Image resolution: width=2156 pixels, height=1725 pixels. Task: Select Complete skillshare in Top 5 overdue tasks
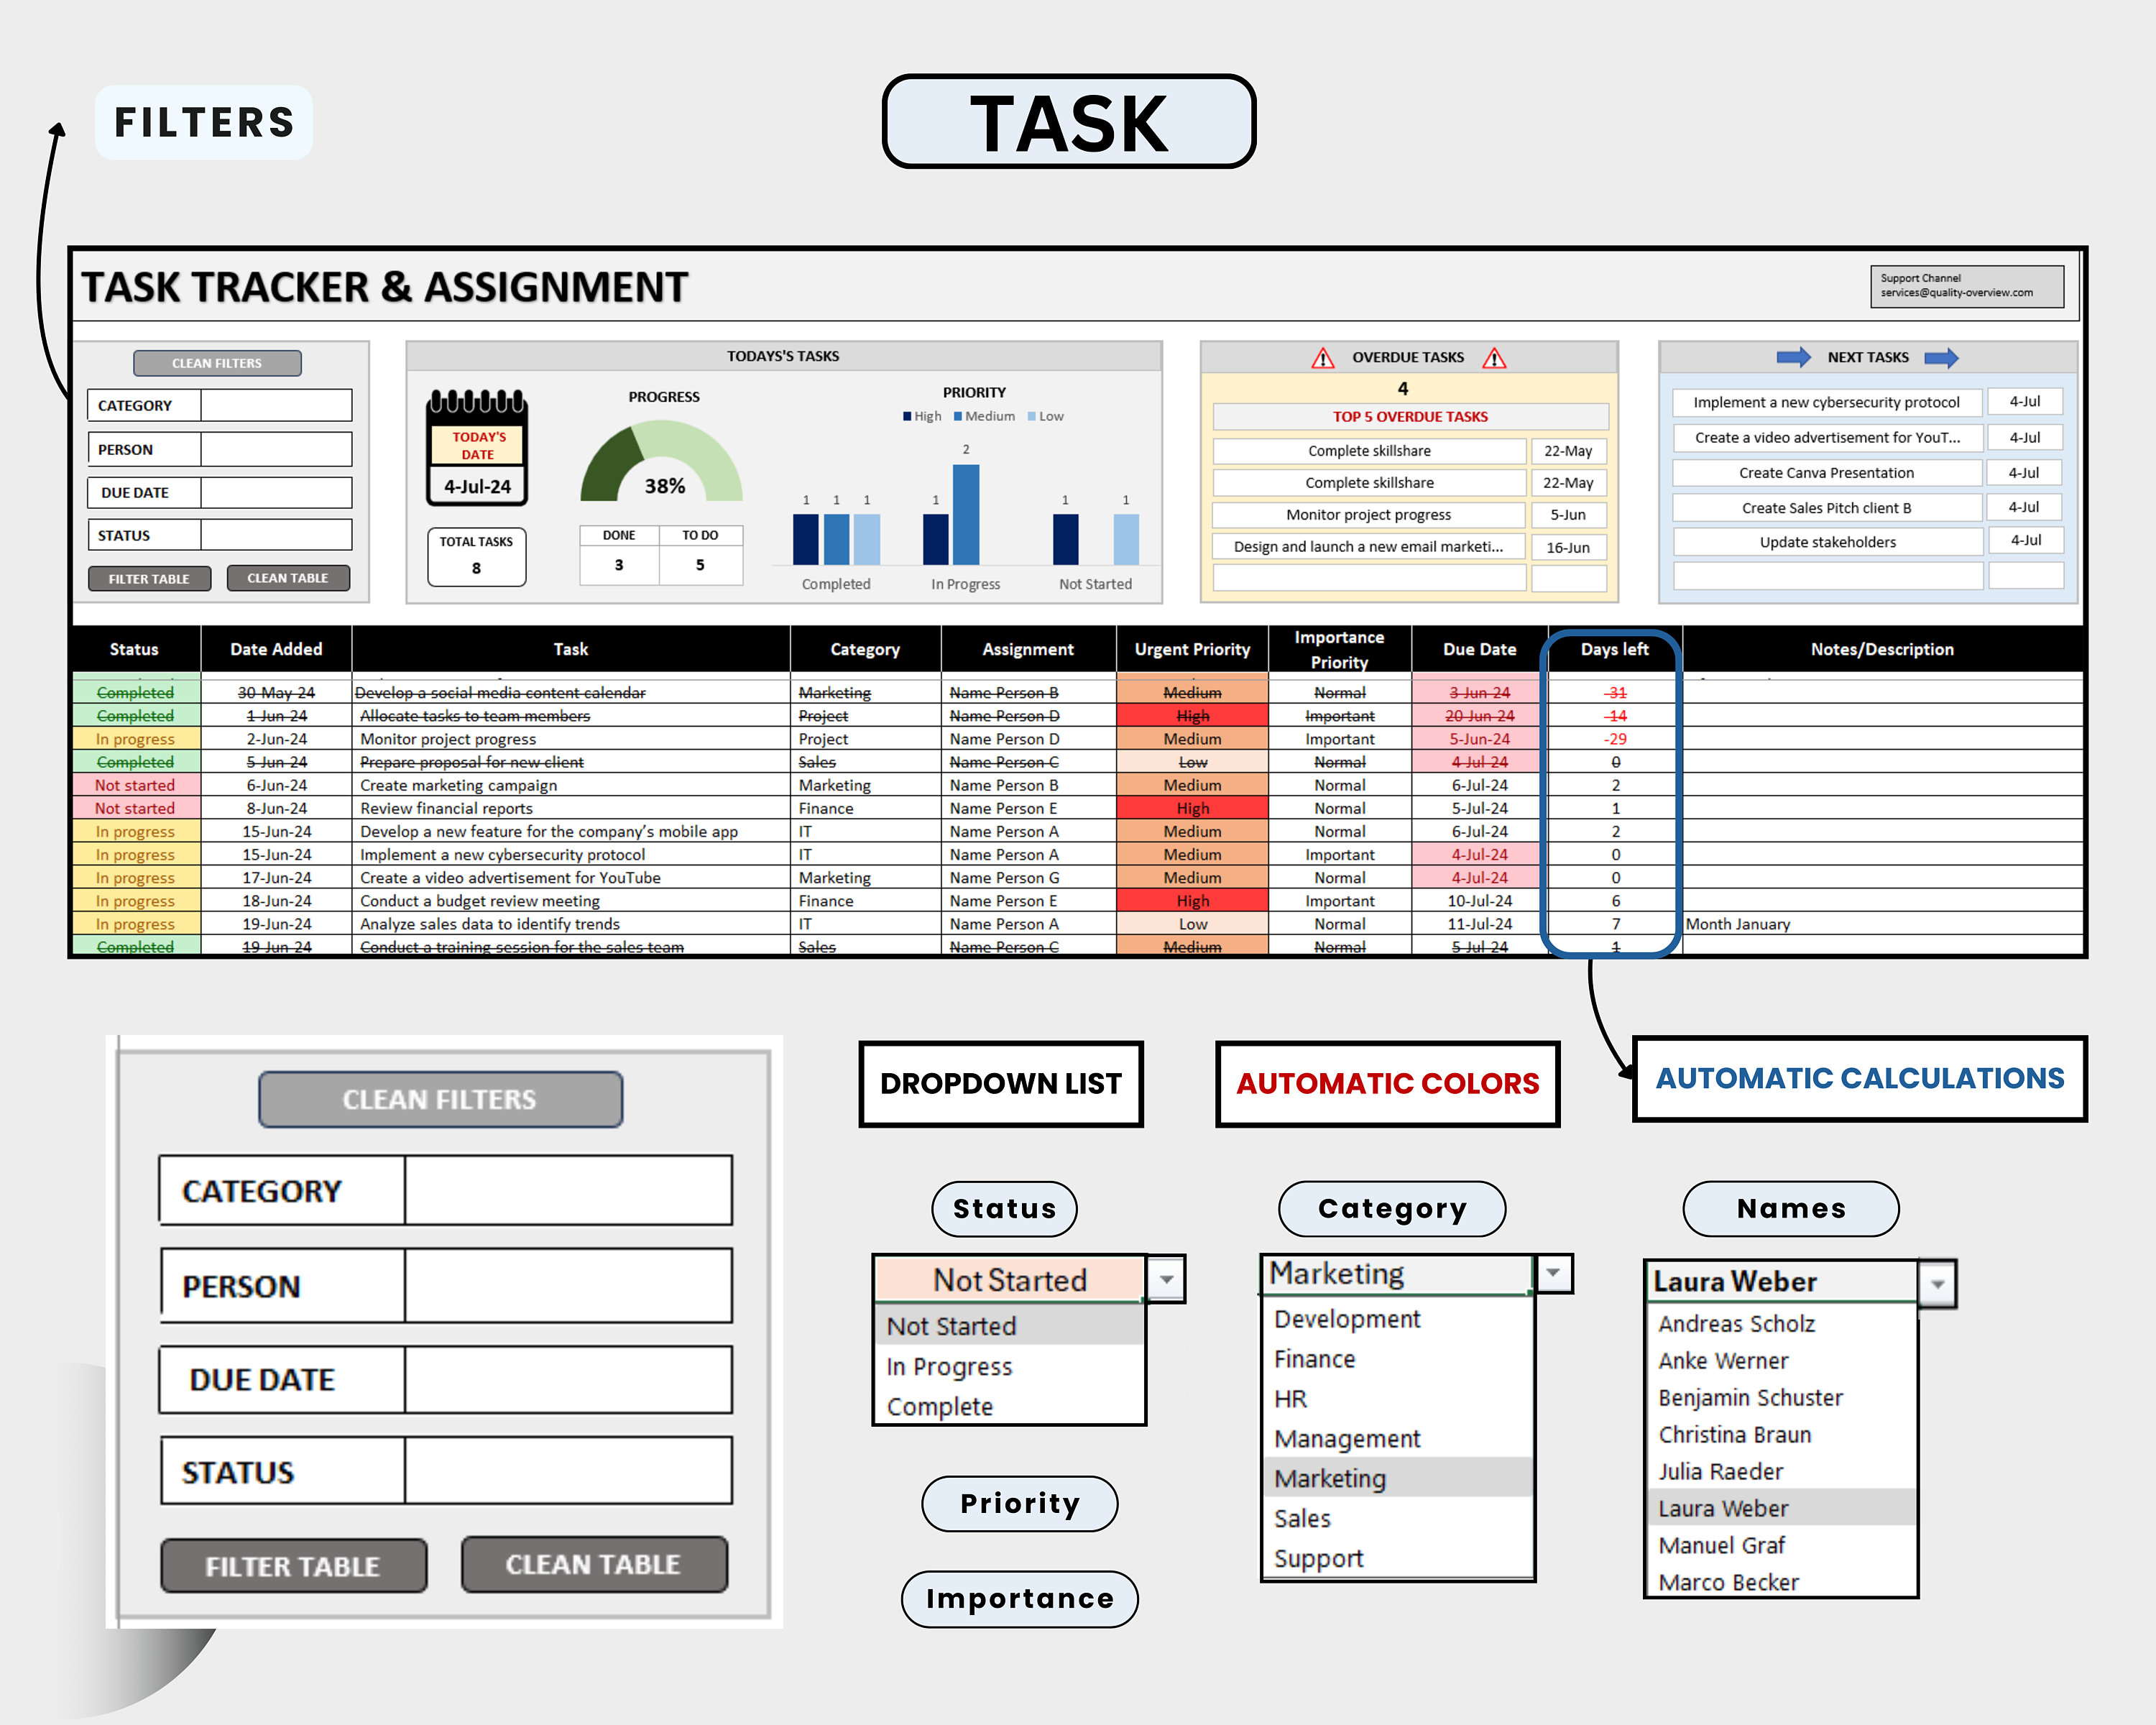tap(1368, 451)
